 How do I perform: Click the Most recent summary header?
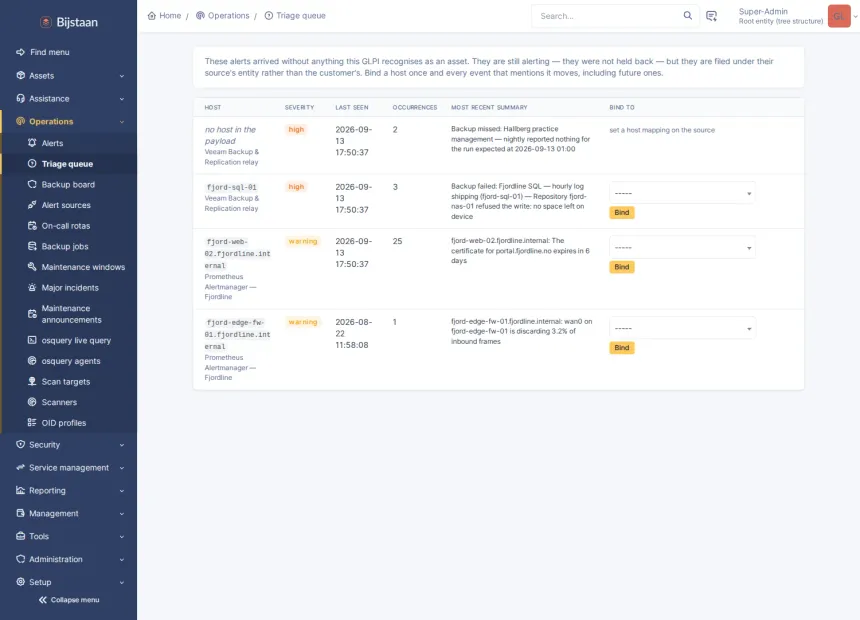coord(489,108)
